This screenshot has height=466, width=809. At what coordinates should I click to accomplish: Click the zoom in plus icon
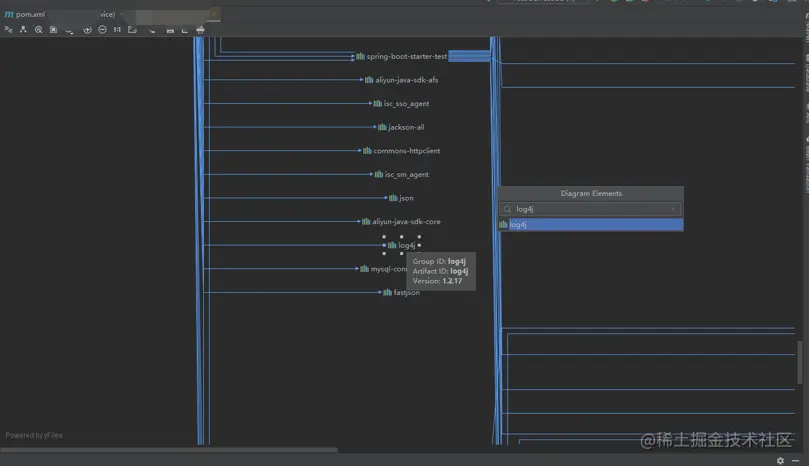coord(87,30)
